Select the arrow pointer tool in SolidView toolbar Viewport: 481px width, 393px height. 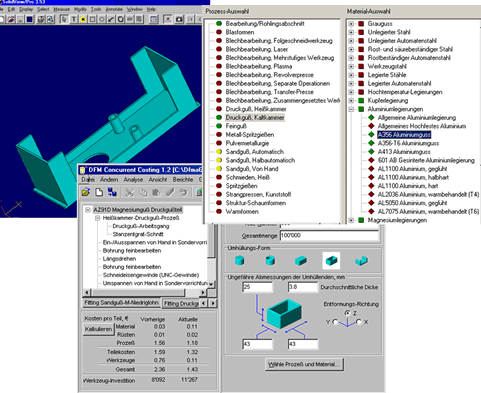[64, 19]
